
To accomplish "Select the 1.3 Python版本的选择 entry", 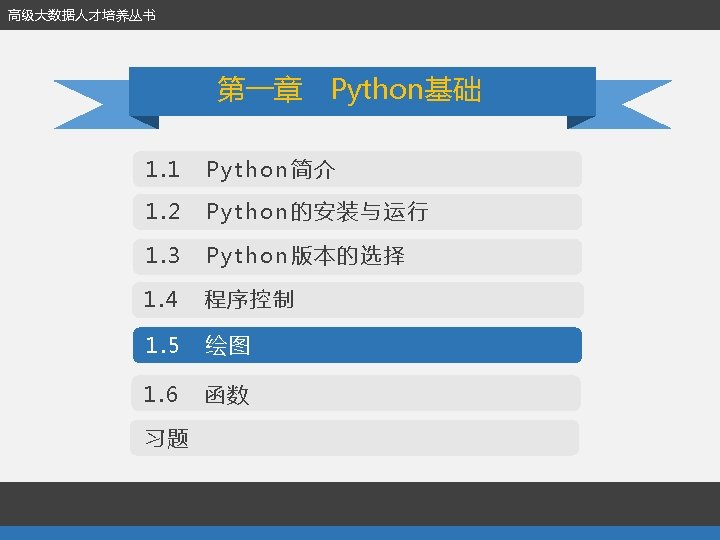I will (357, 256).
